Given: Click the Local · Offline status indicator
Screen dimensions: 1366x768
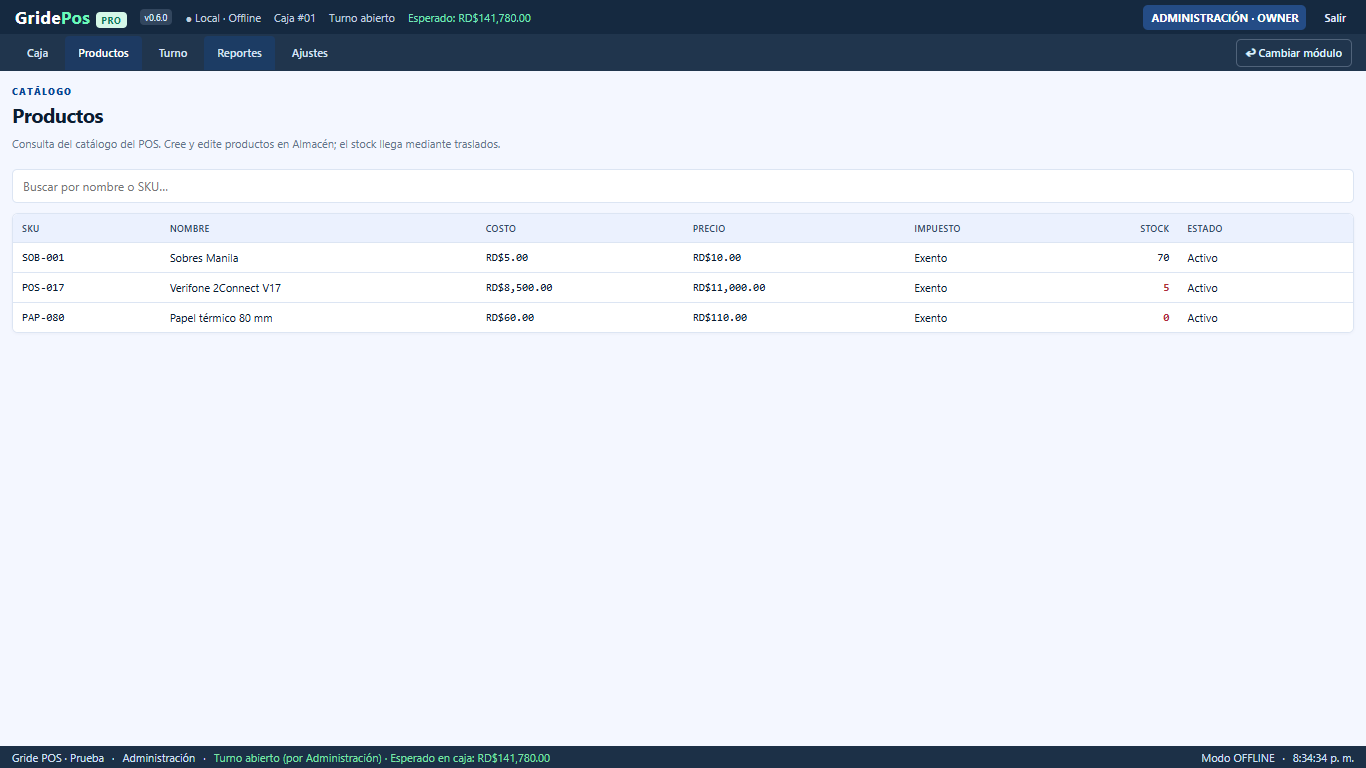Looking at the screenshot, I should (223, 18).
